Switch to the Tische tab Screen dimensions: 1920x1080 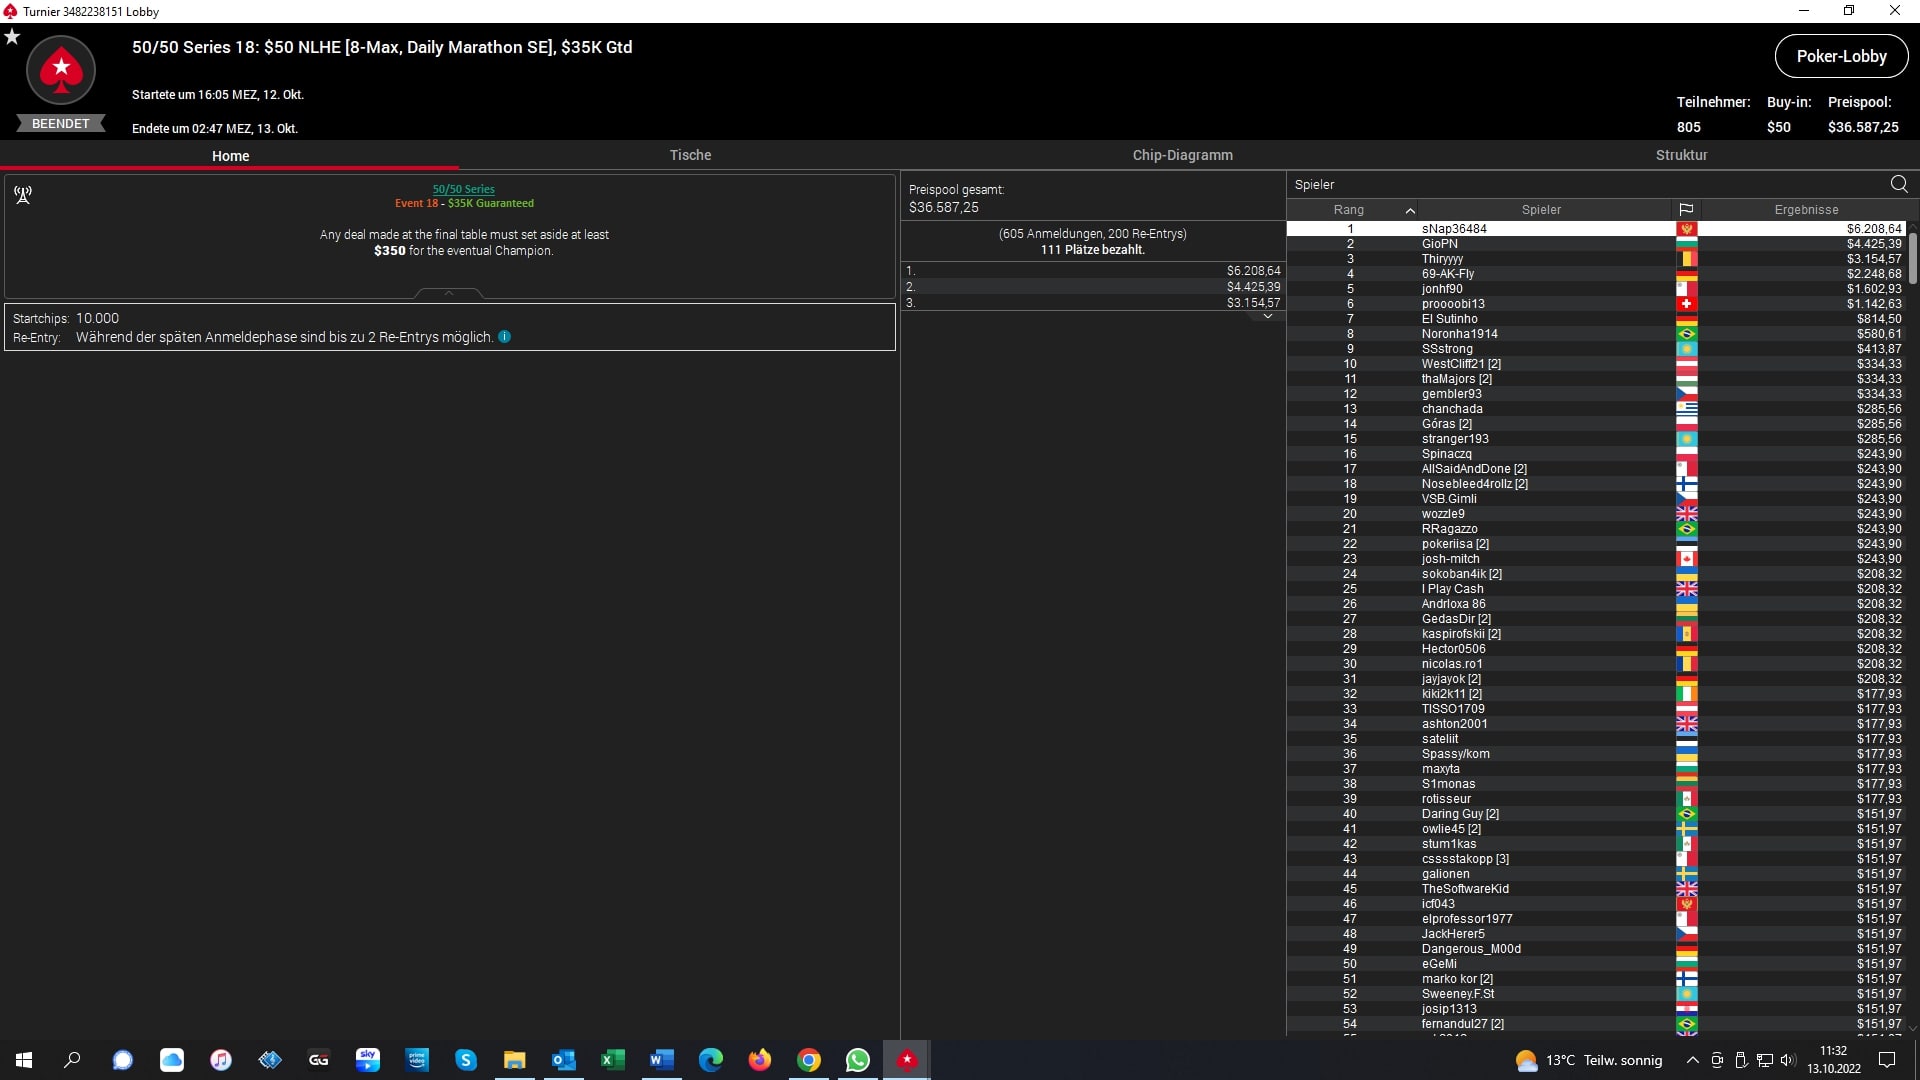coord(690,155)
